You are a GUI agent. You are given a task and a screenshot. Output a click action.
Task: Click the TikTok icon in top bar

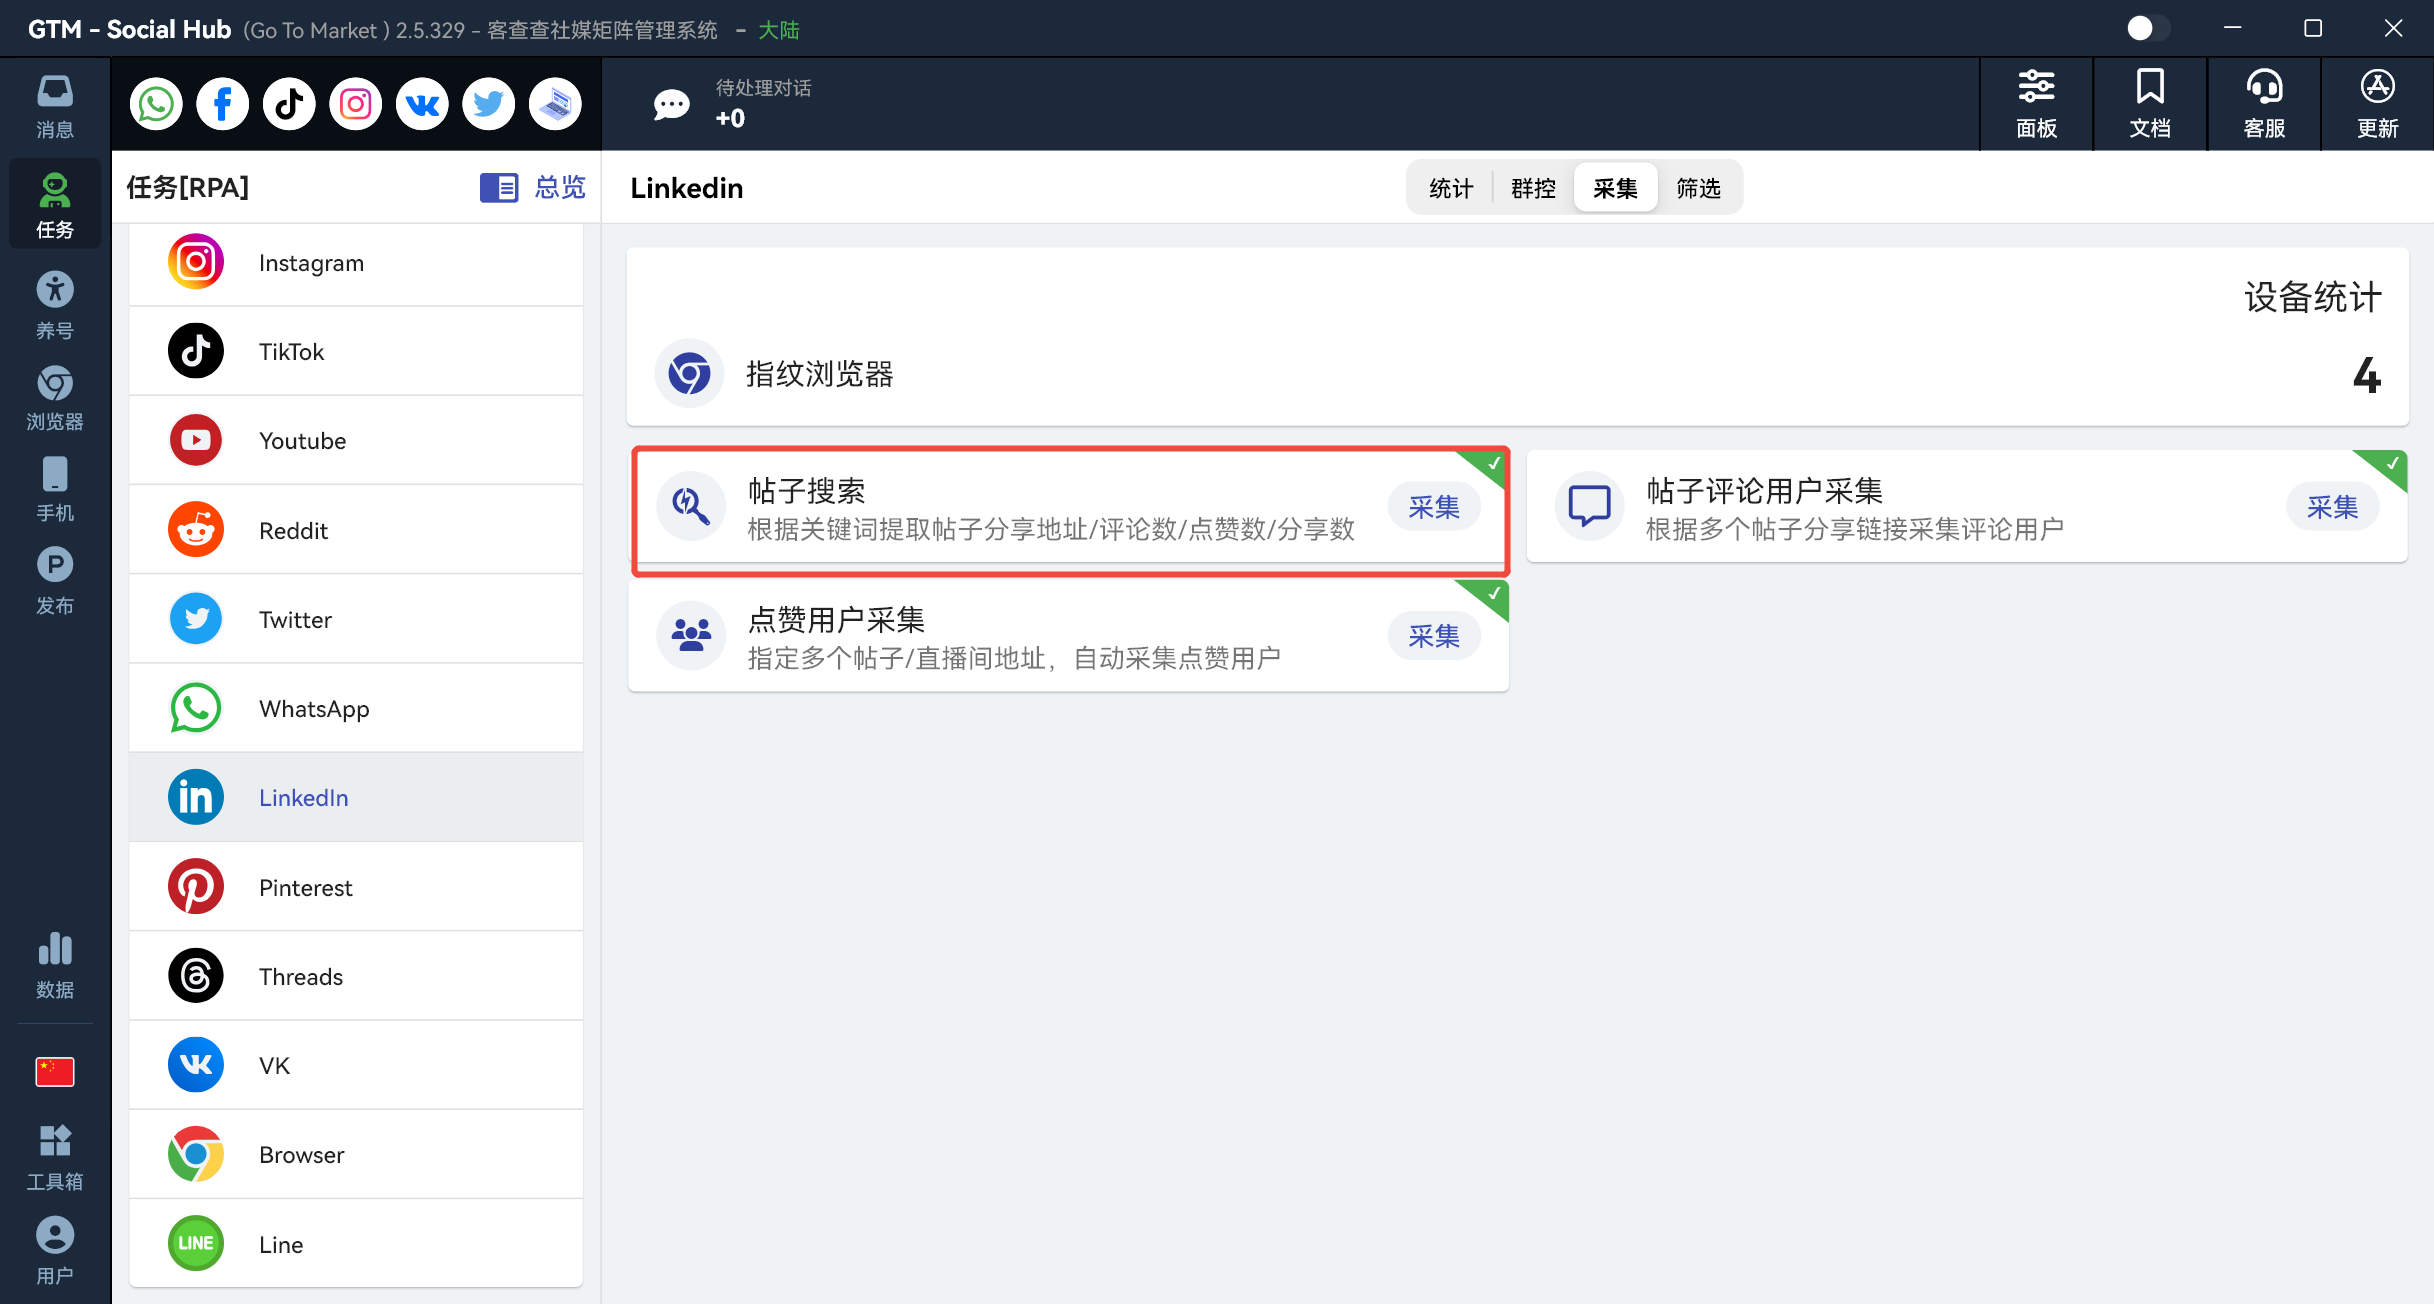[289, 104]
